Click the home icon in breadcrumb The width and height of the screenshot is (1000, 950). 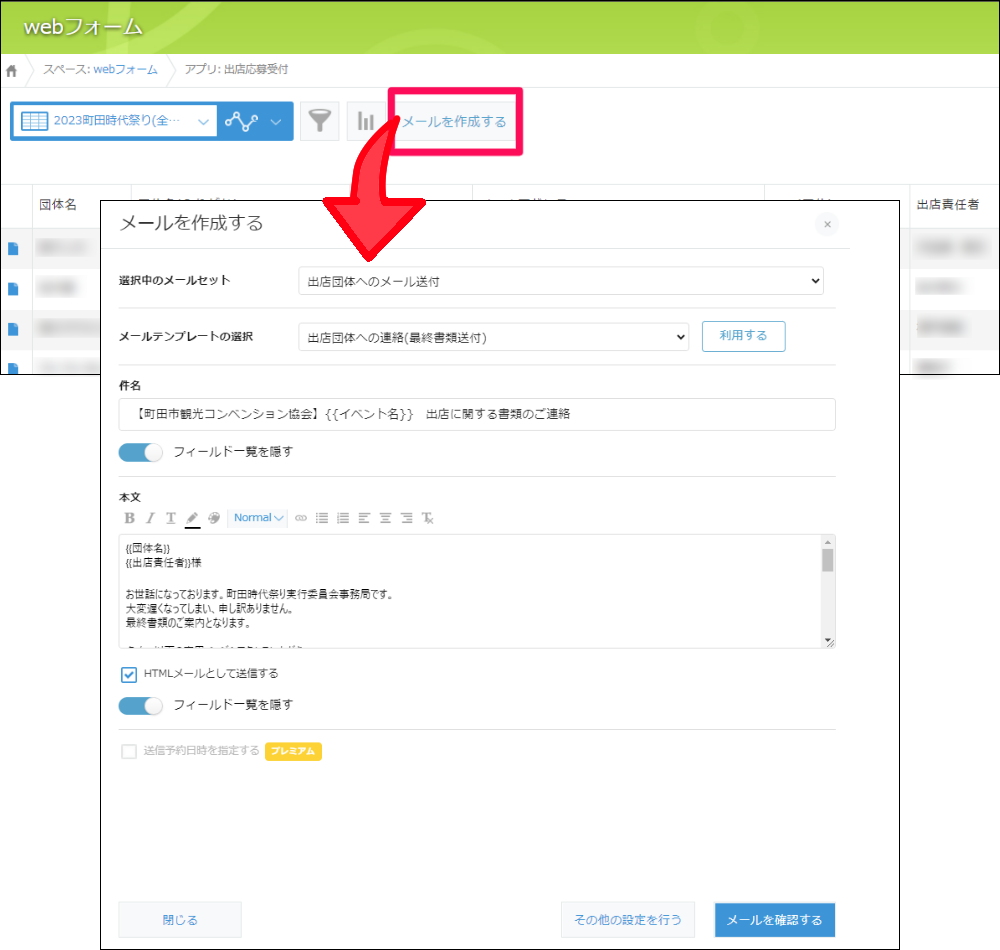[11, 71]
